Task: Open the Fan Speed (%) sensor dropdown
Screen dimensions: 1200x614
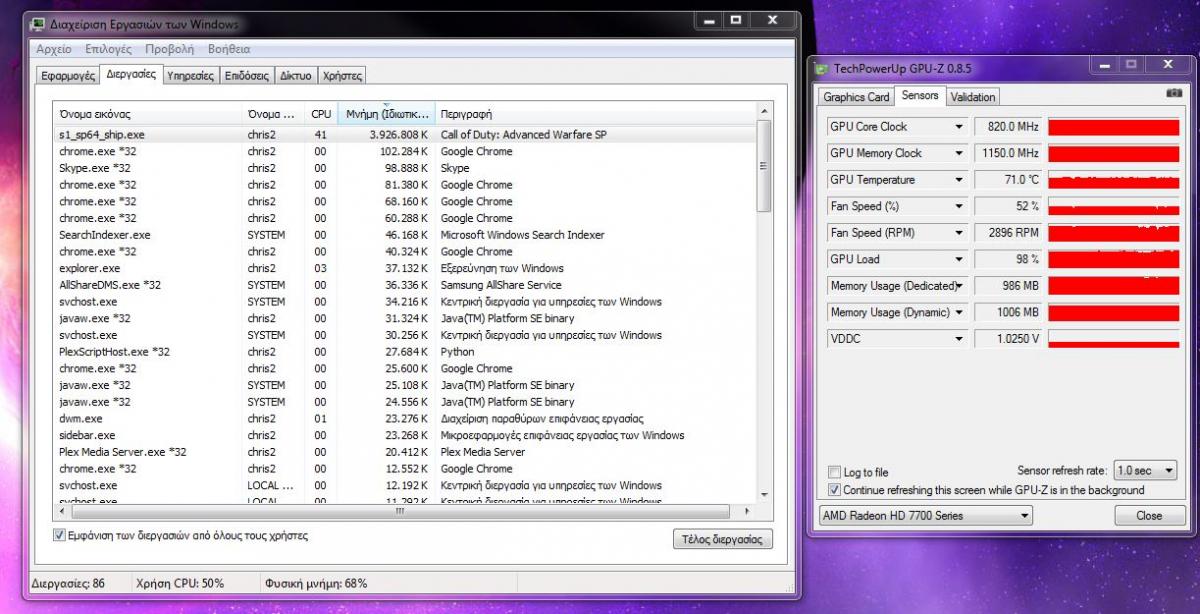Action: (x=959, y=206)
